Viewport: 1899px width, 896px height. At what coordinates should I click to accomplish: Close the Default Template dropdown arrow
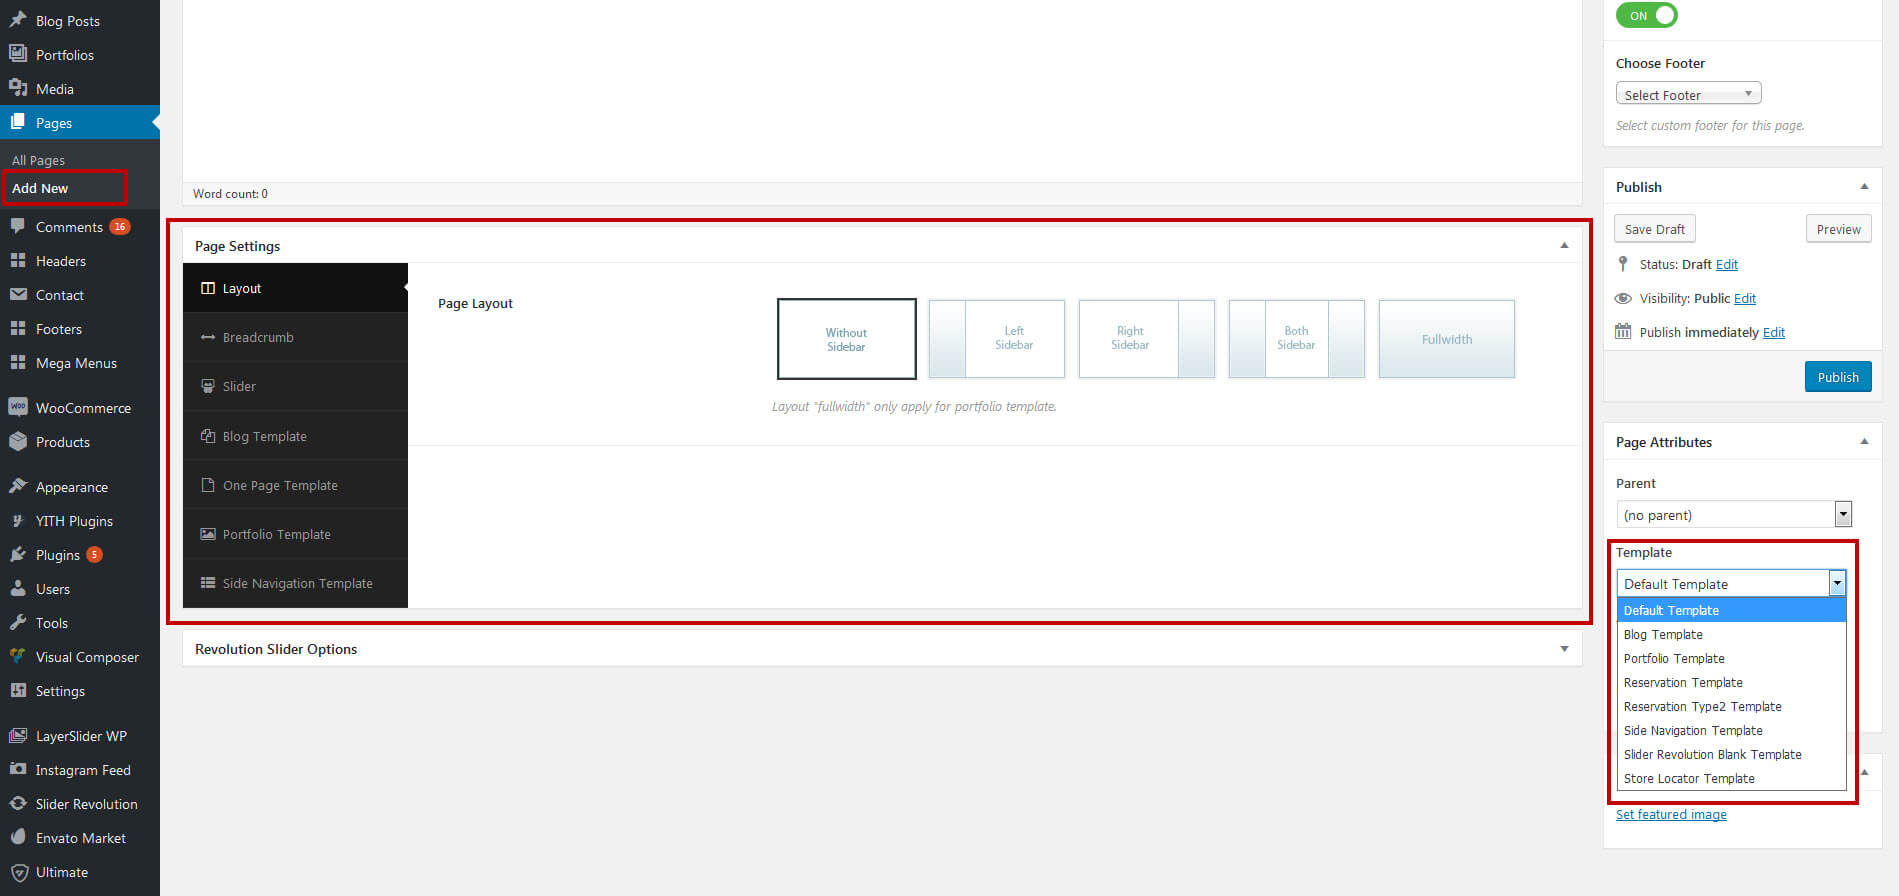coord(1837,583)
